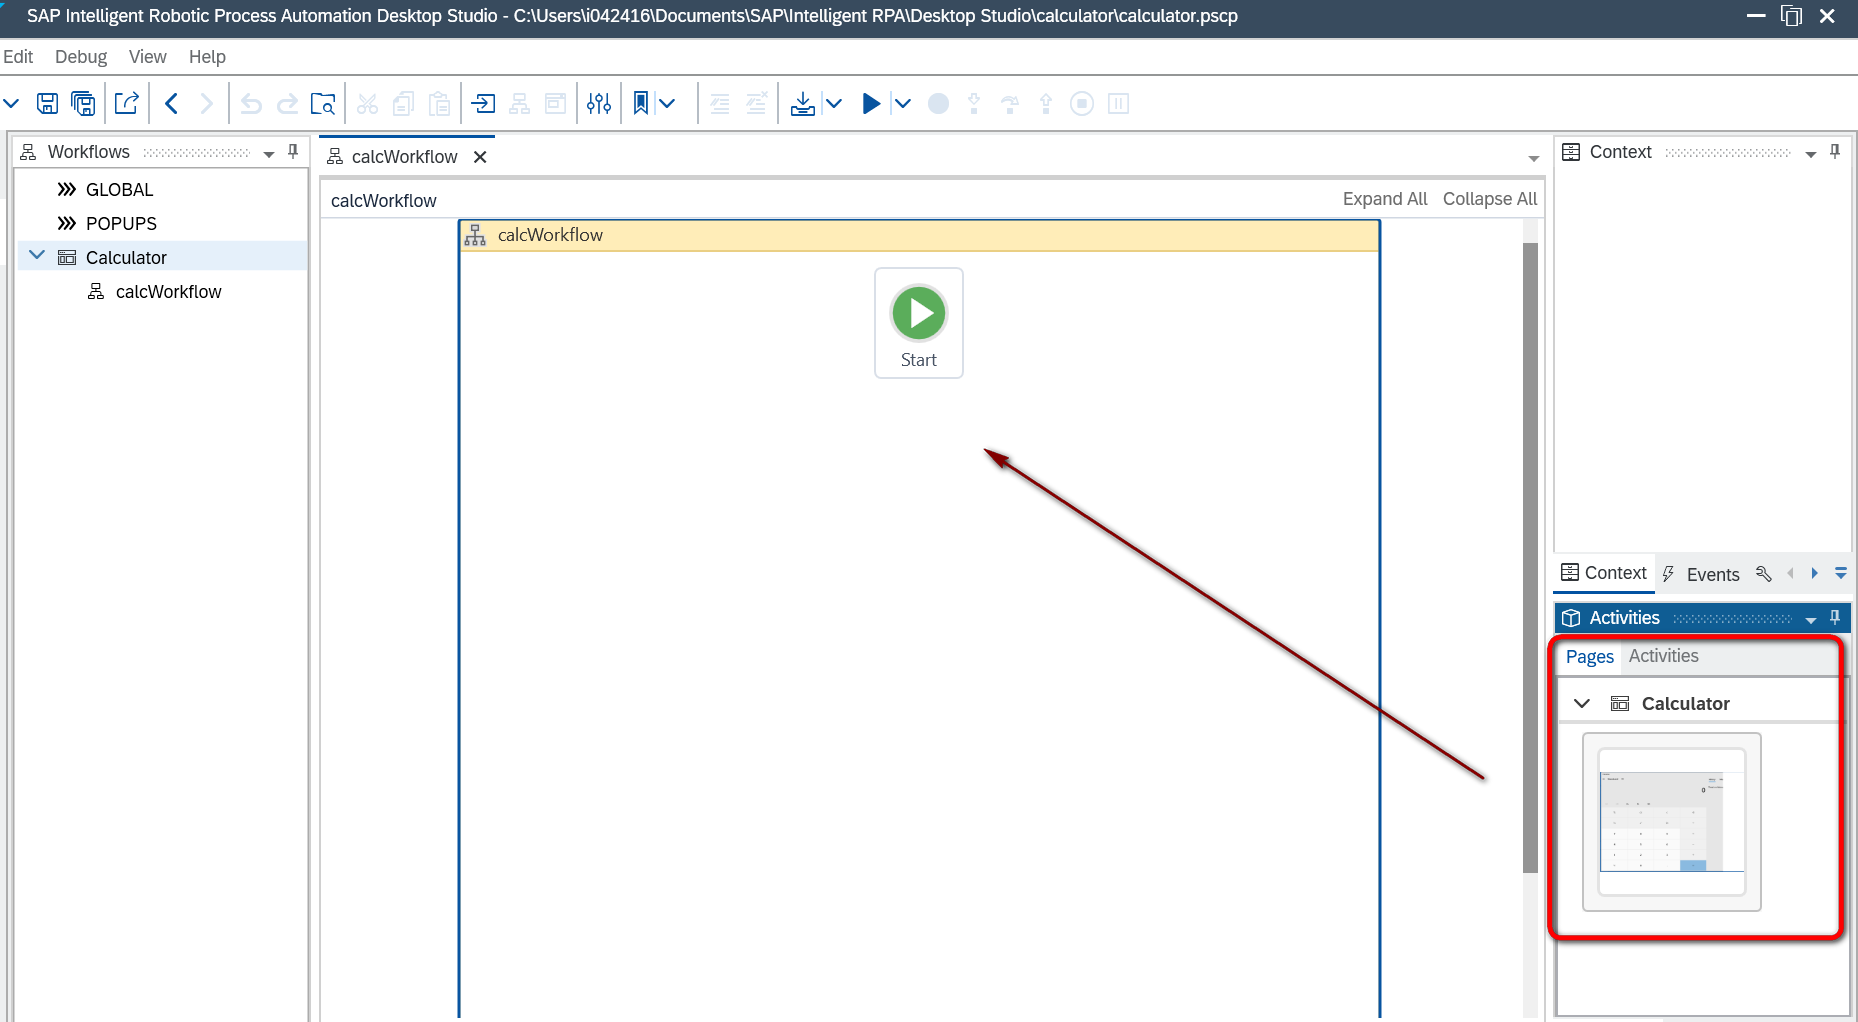Viewport: 1858px width, 1022px height.
Task: Open the bookmark dropdown arrow
Action: [x=667, y=103]
